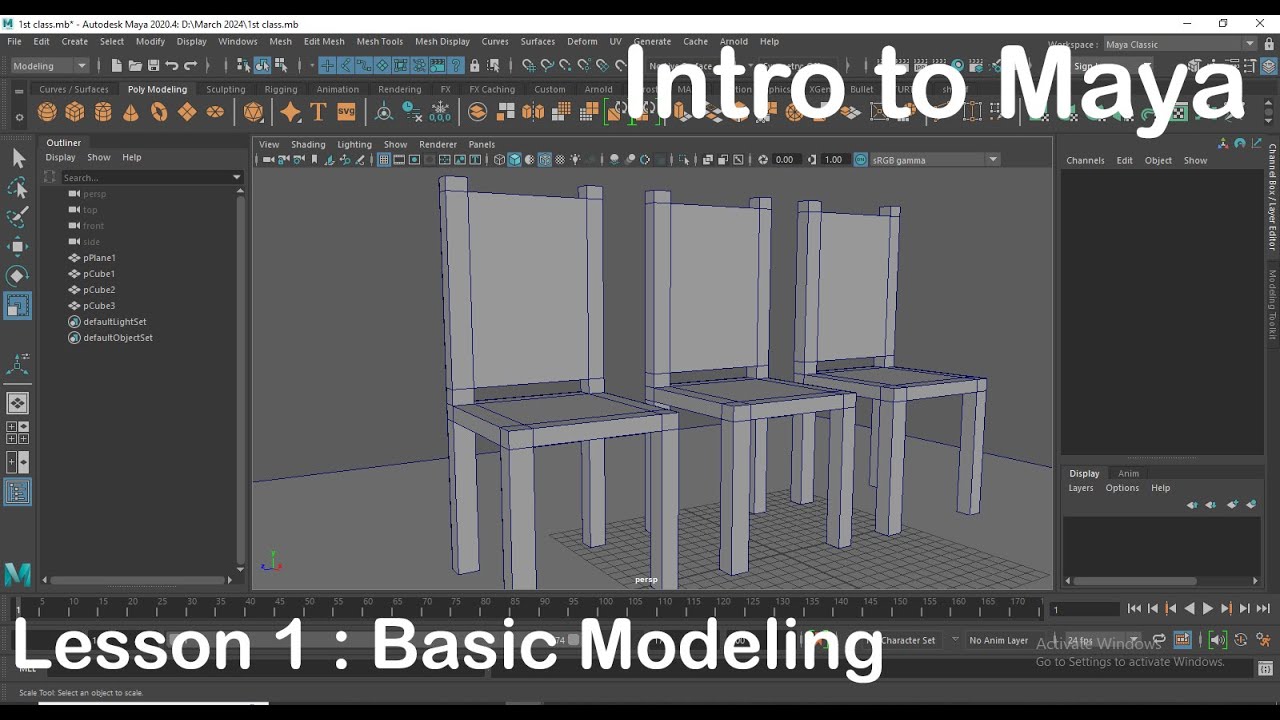The image size is (1280, 720).
Task: Open the Windows menu
Action: point(238,42)
